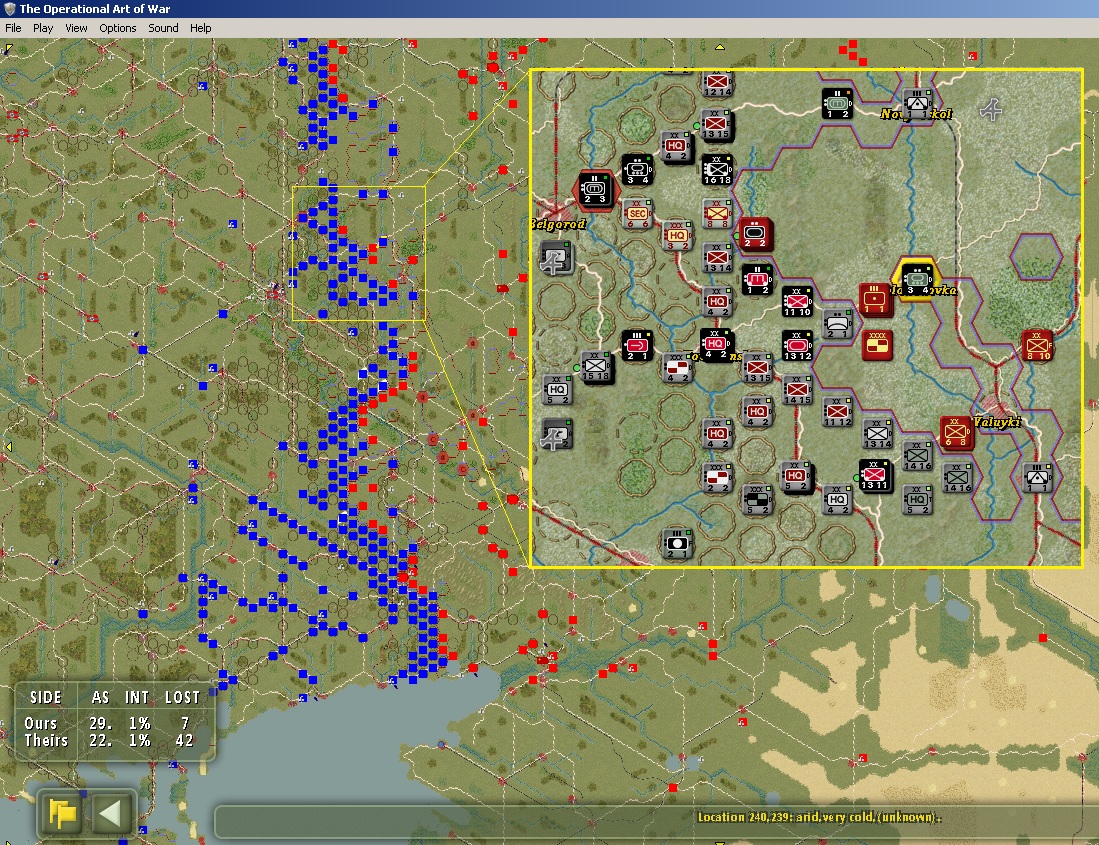
Task: Open the Sound menu dropdown
Action: tap(163, 28)
